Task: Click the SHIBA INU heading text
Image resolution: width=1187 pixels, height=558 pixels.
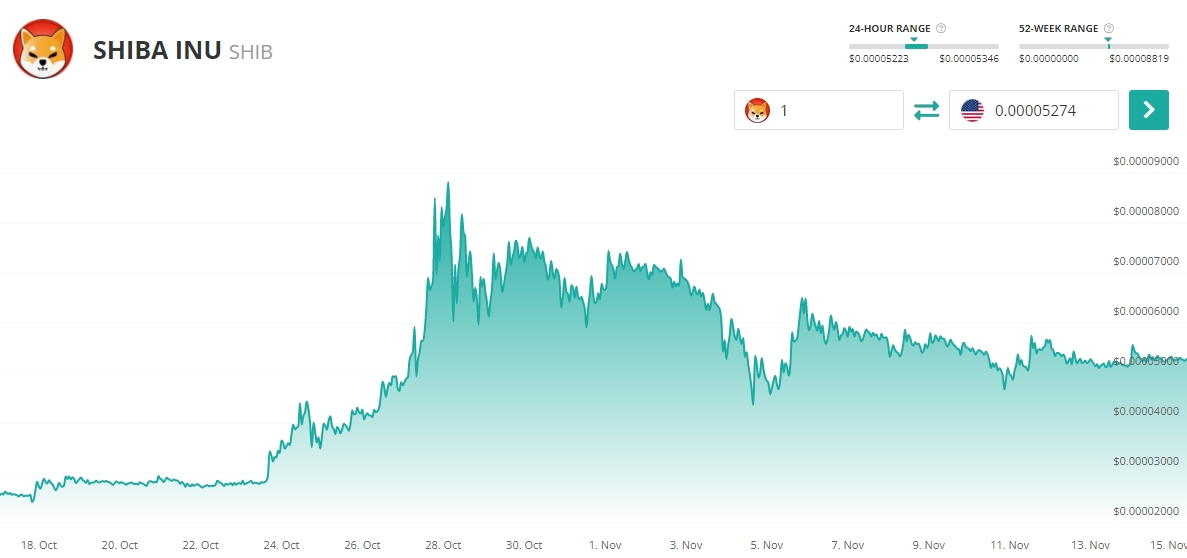Action: point(157,51)
